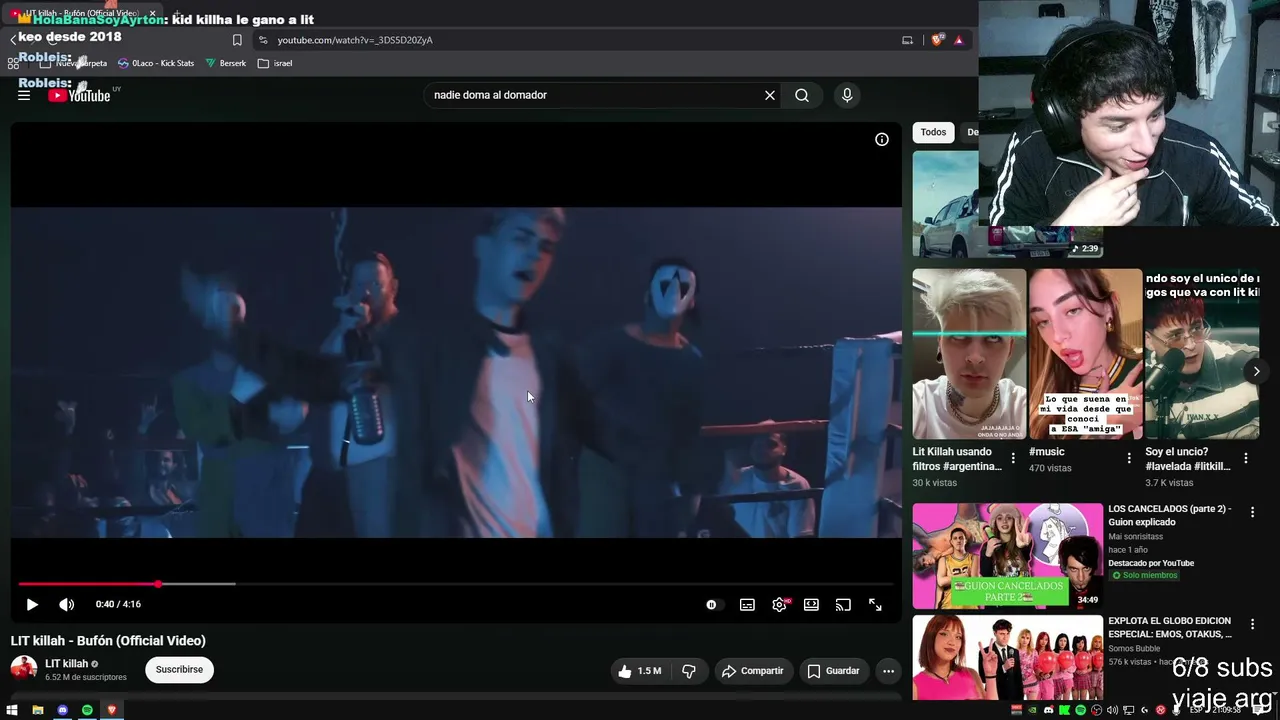Open the 'LOS CANCELADOS (parte 2)' title link
1280x720 pixels.
pyautogui.click(x=1170, y=515)
